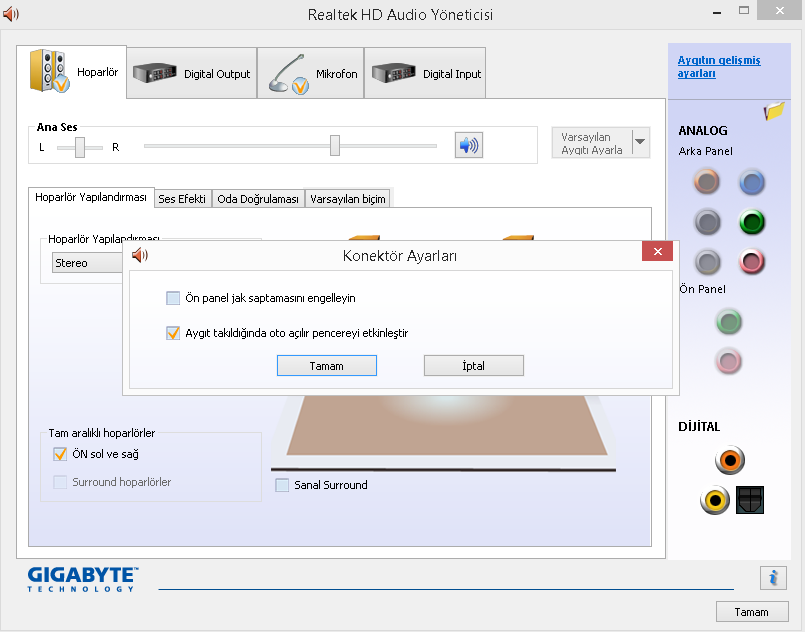Click the L/R balance slider handle
Image resolution: width=805 pixels, height=632 pixels.
[80, 147]
